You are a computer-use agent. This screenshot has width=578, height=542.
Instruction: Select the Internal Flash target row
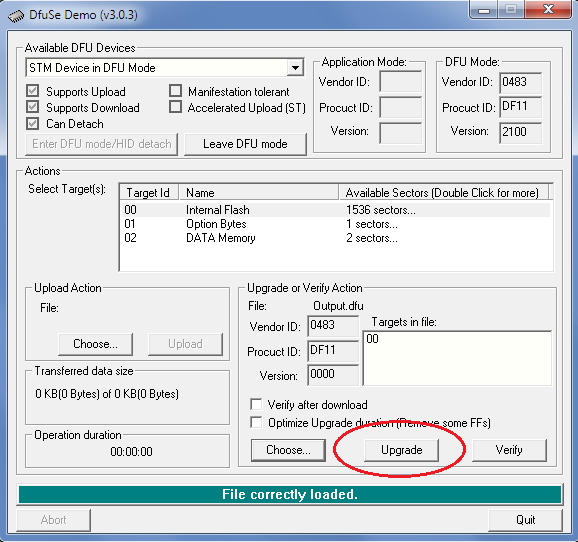(335, 210)
